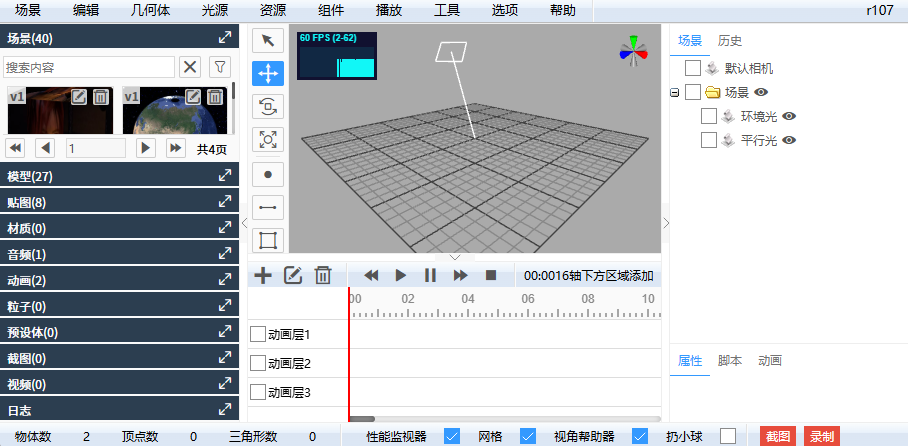The image size is (908, 446).
Task: Toggle visibility of 平行光
Action: [789, 140]
